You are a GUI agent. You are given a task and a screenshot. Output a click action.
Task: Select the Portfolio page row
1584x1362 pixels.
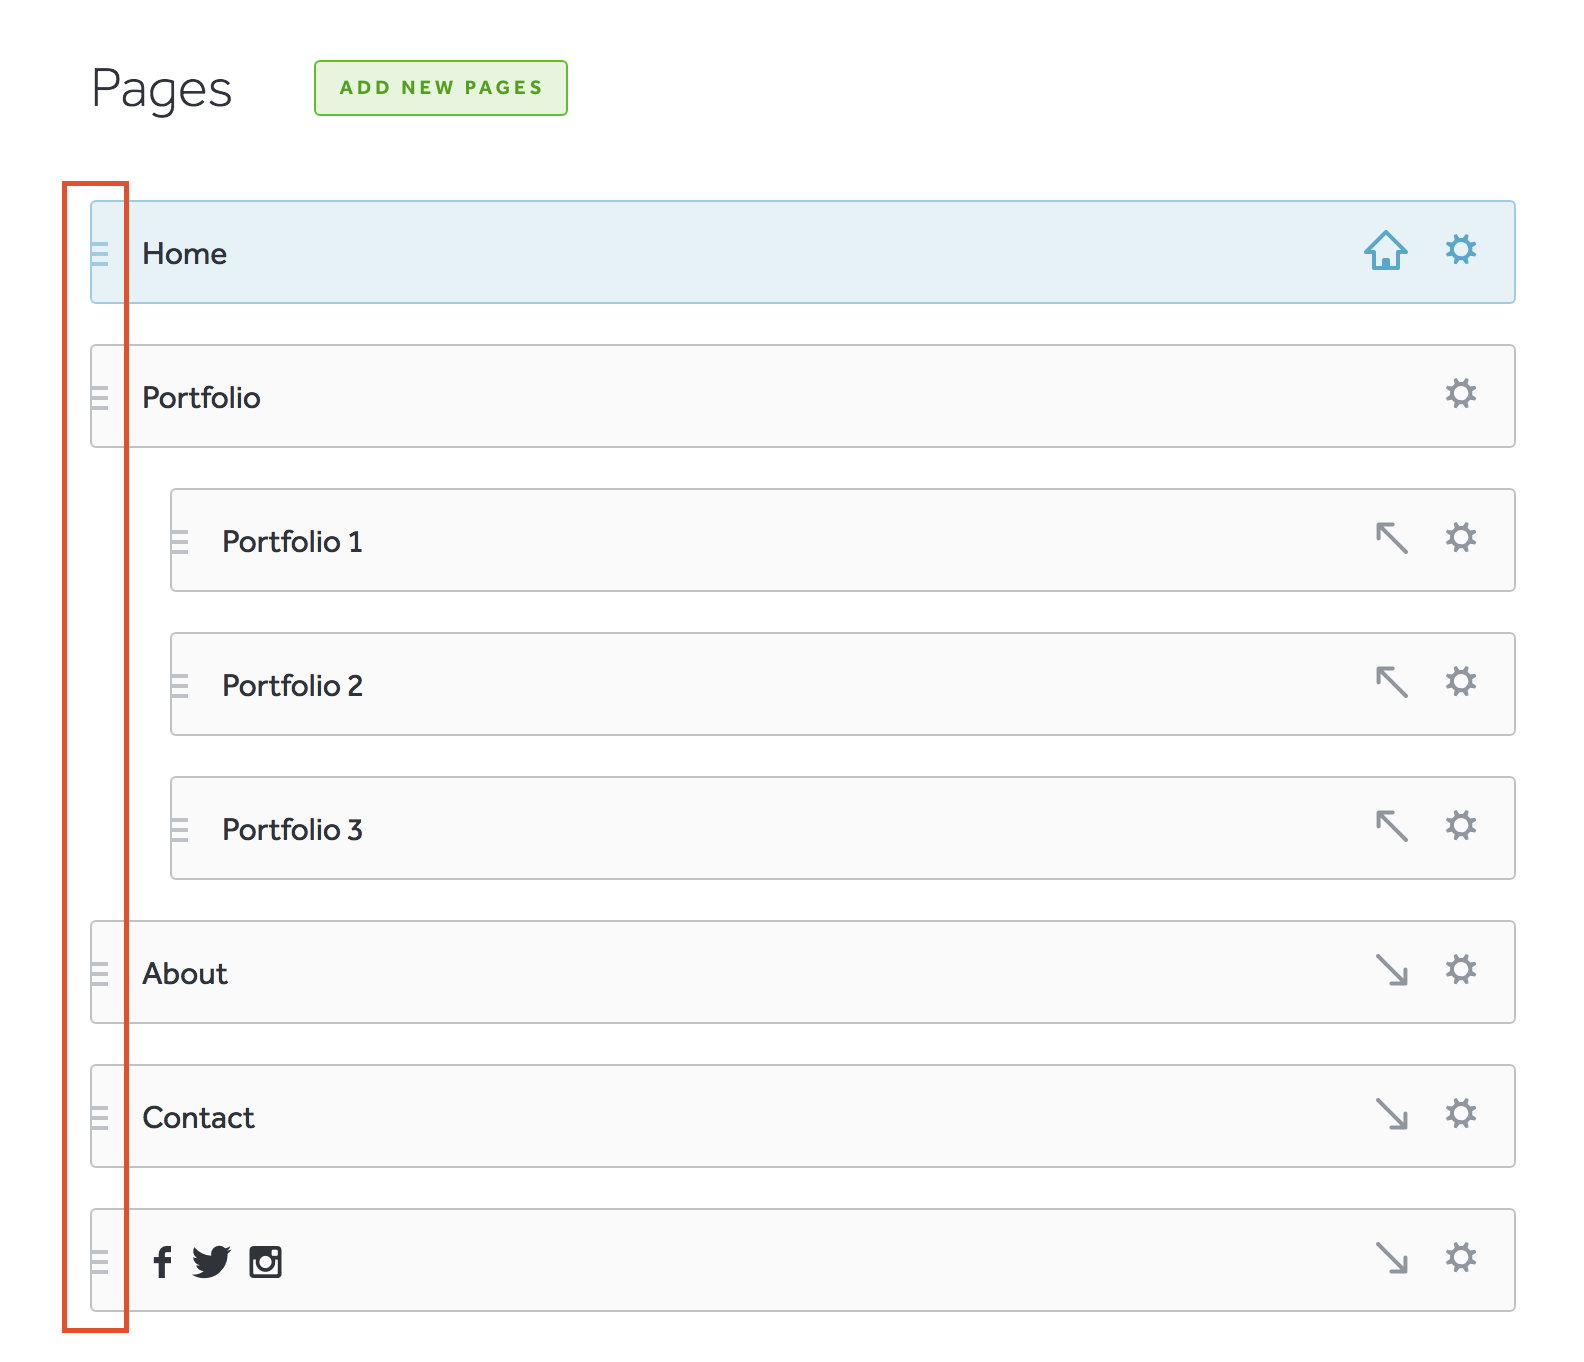click(x=700, y=397)
